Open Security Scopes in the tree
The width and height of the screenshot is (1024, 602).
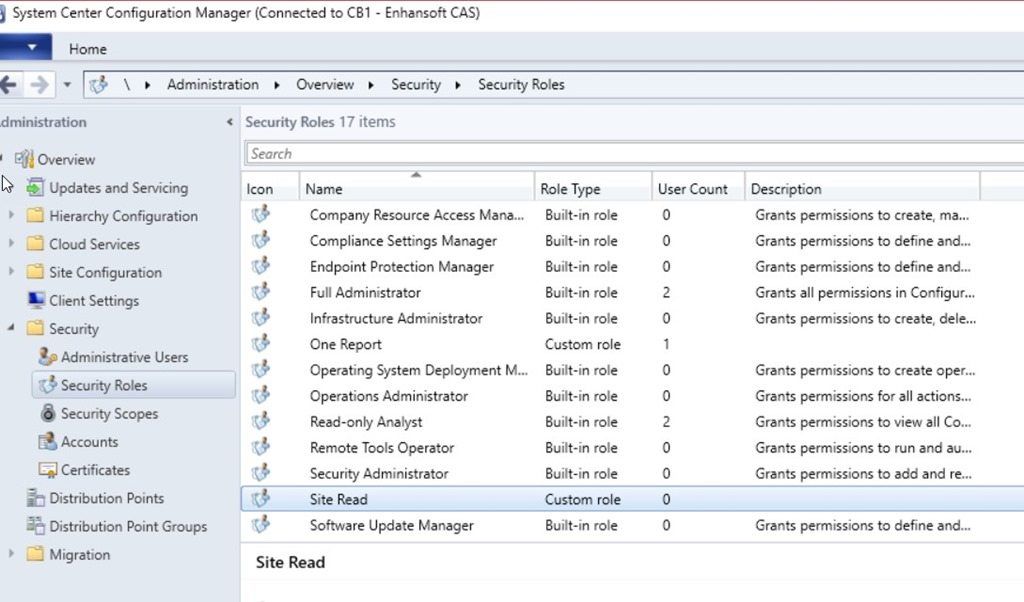[x=110, y=413]
